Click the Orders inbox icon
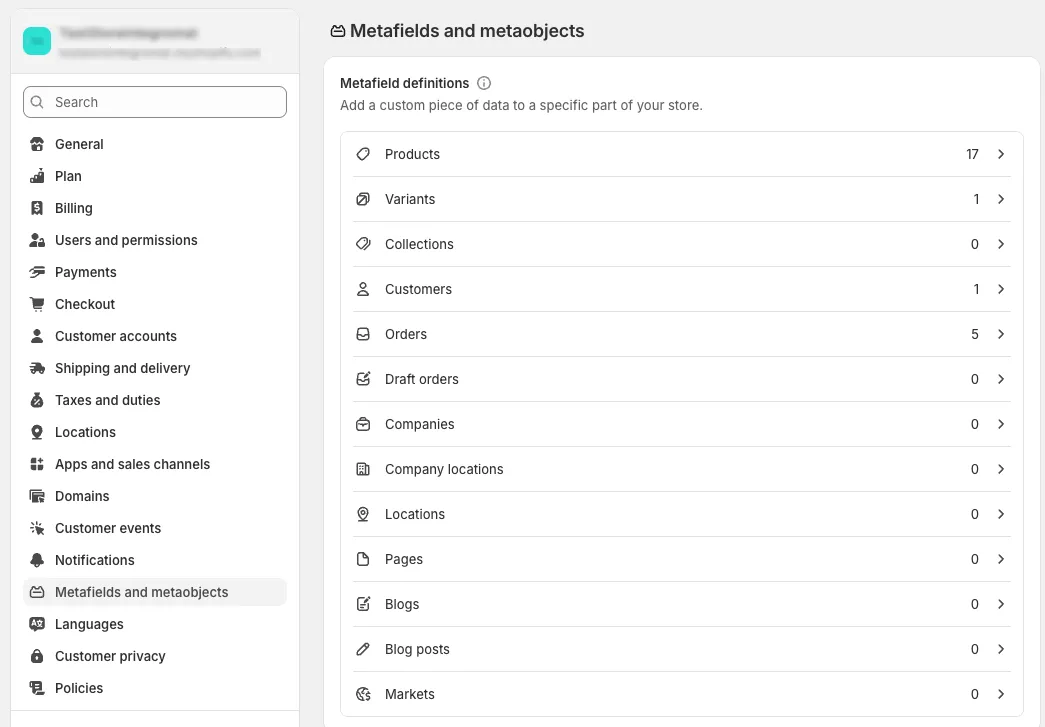The width and height of the screenshot is (1045, 727). click(363, 334)
